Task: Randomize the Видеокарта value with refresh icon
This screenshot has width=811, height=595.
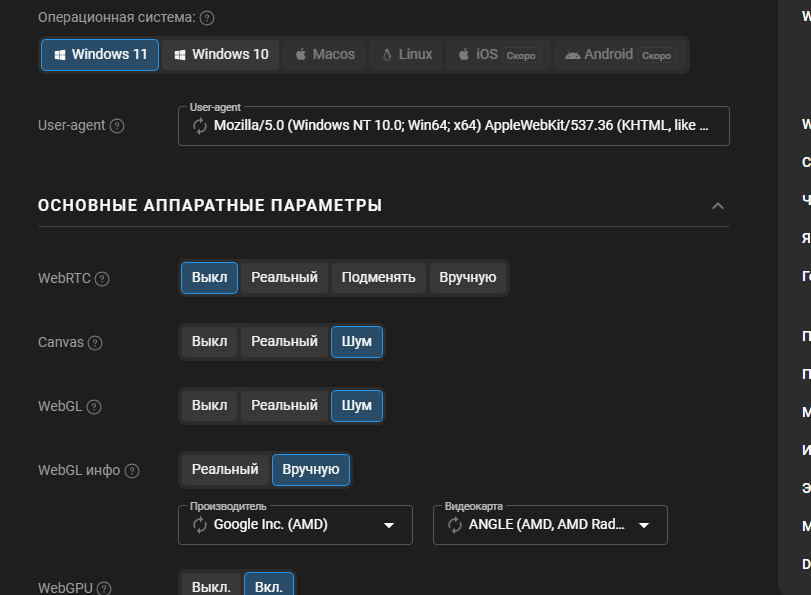Action: (x=455, y=525)
